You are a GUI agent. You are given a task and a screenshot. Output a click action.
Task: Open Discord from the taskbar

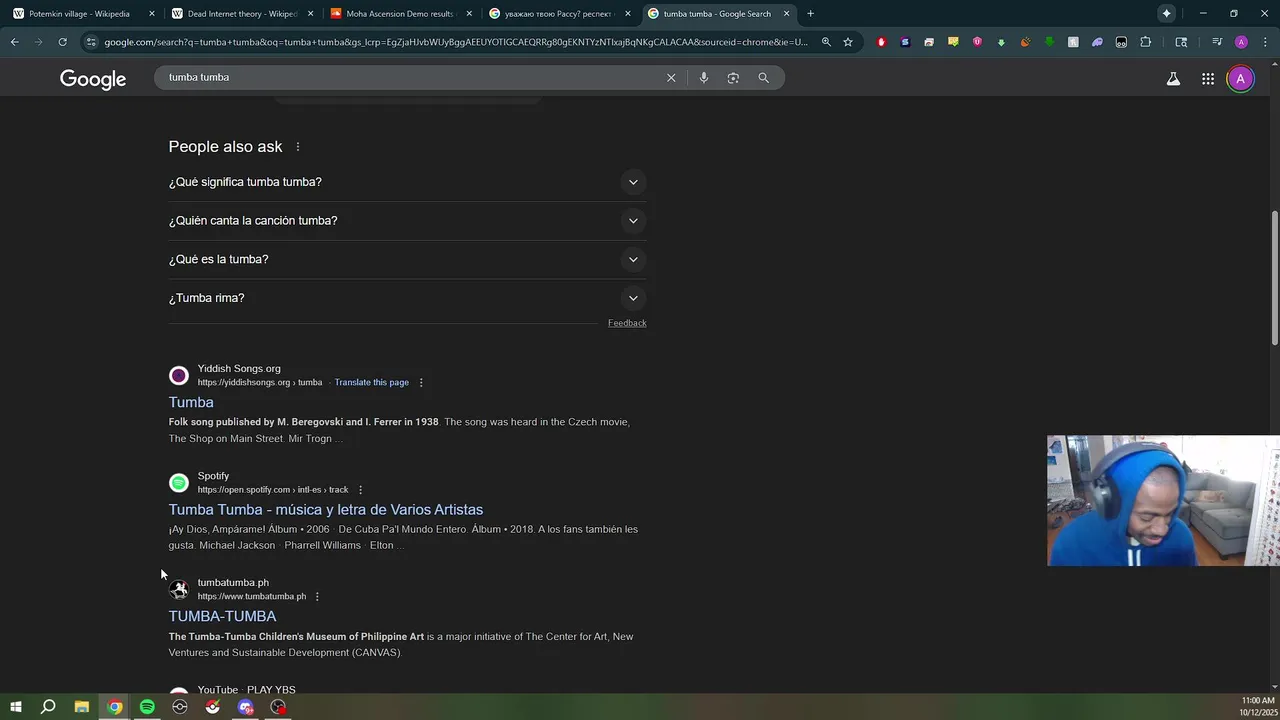(246, 707)
